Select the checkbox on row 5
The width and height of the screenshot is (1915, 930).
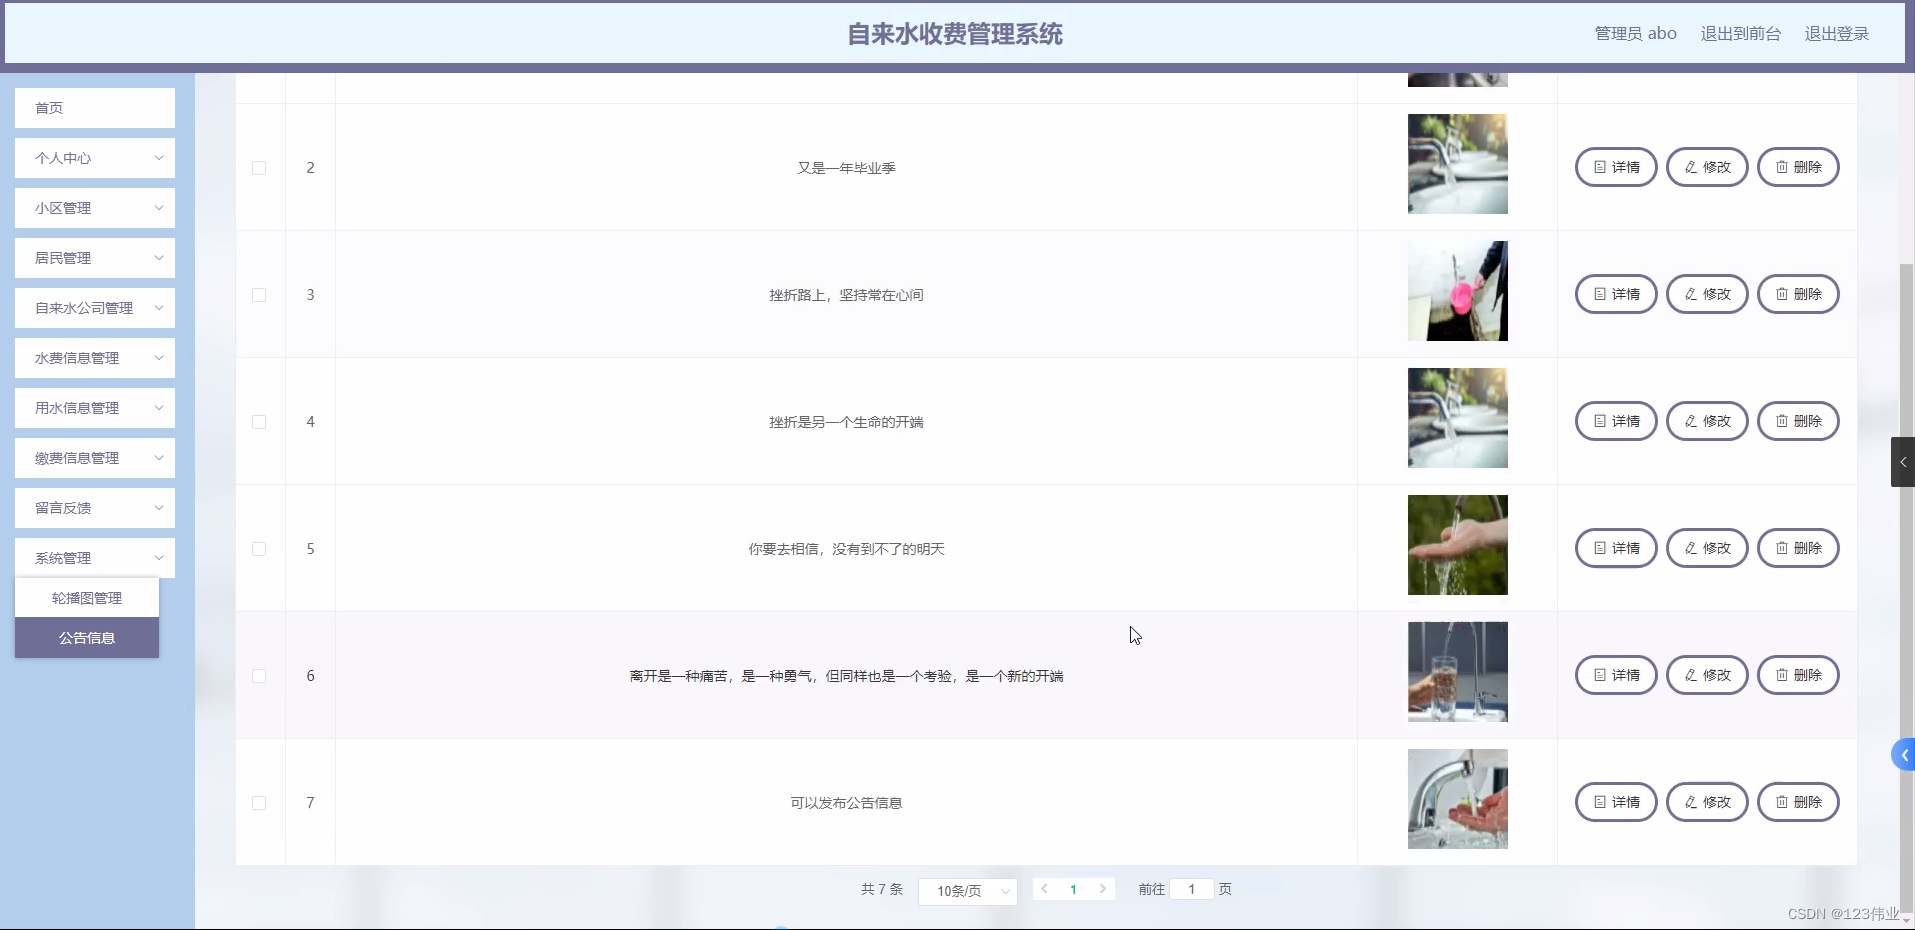[259, 549]
